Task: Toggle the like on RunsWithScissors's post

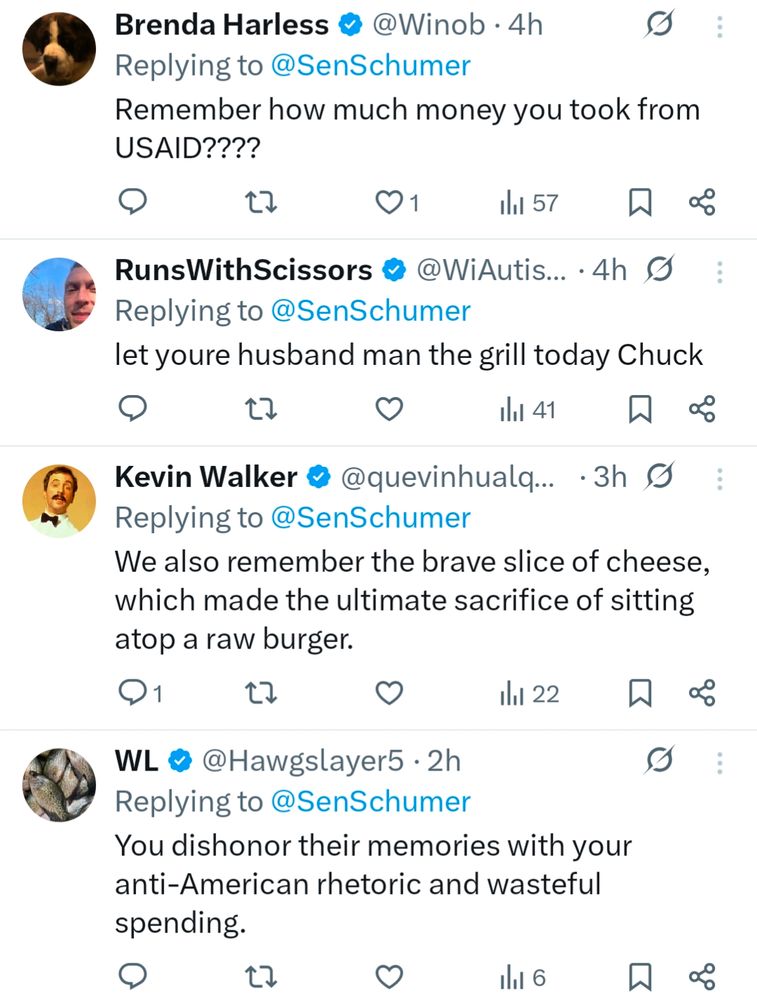Action: coord(388,409)
